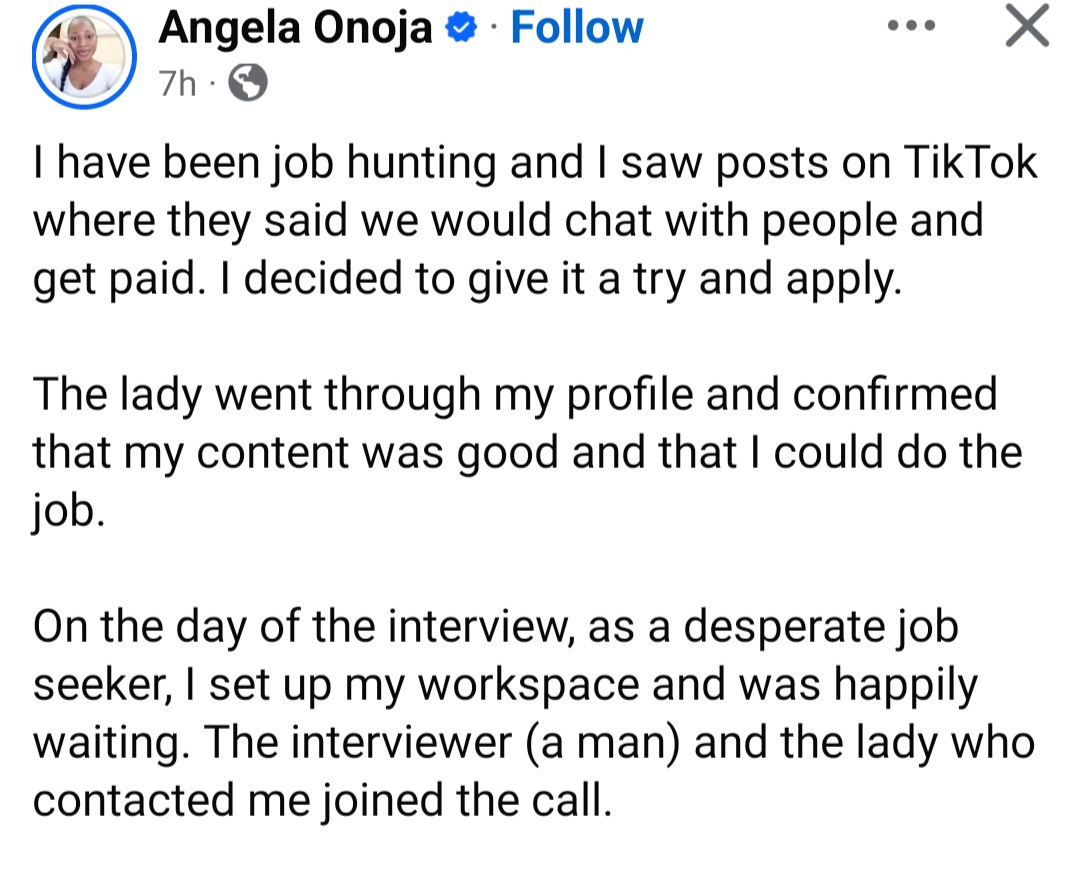The image size is (1080, 880).
Task: Open the Follow link for Angela Onoja
Action: [576, 27]
